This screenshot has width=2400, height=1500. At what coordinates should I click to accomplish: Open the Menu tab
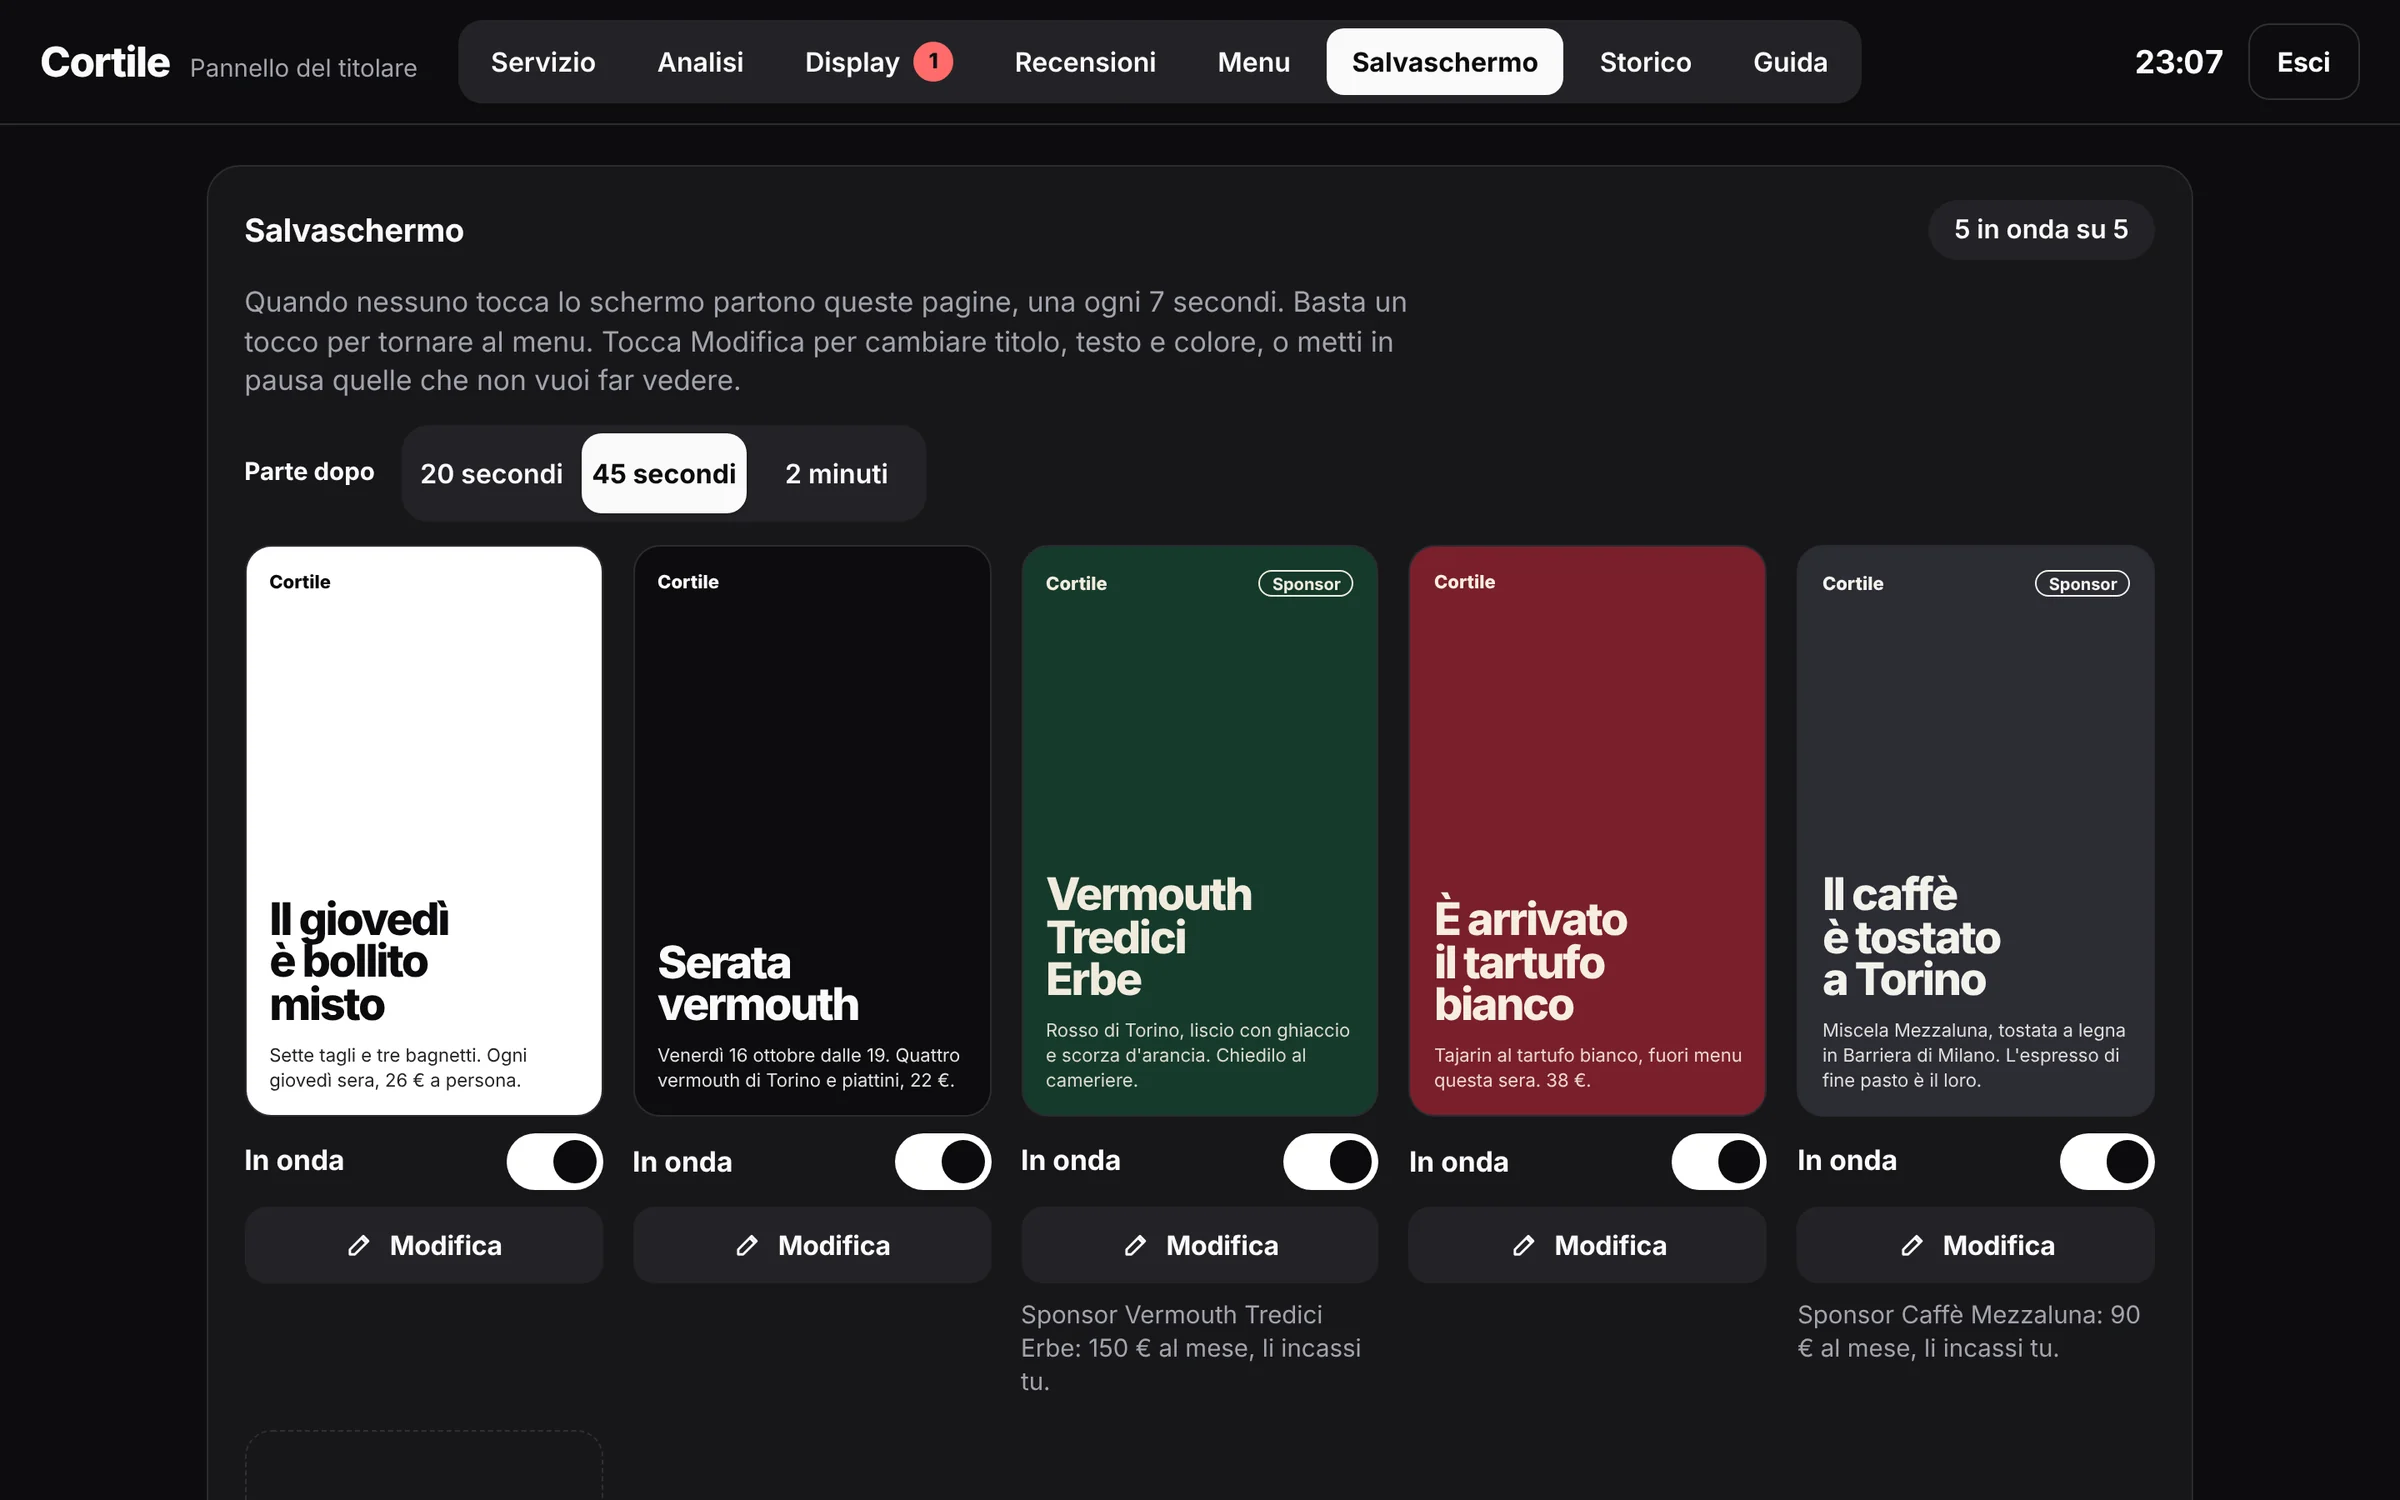pos(1253,62)
